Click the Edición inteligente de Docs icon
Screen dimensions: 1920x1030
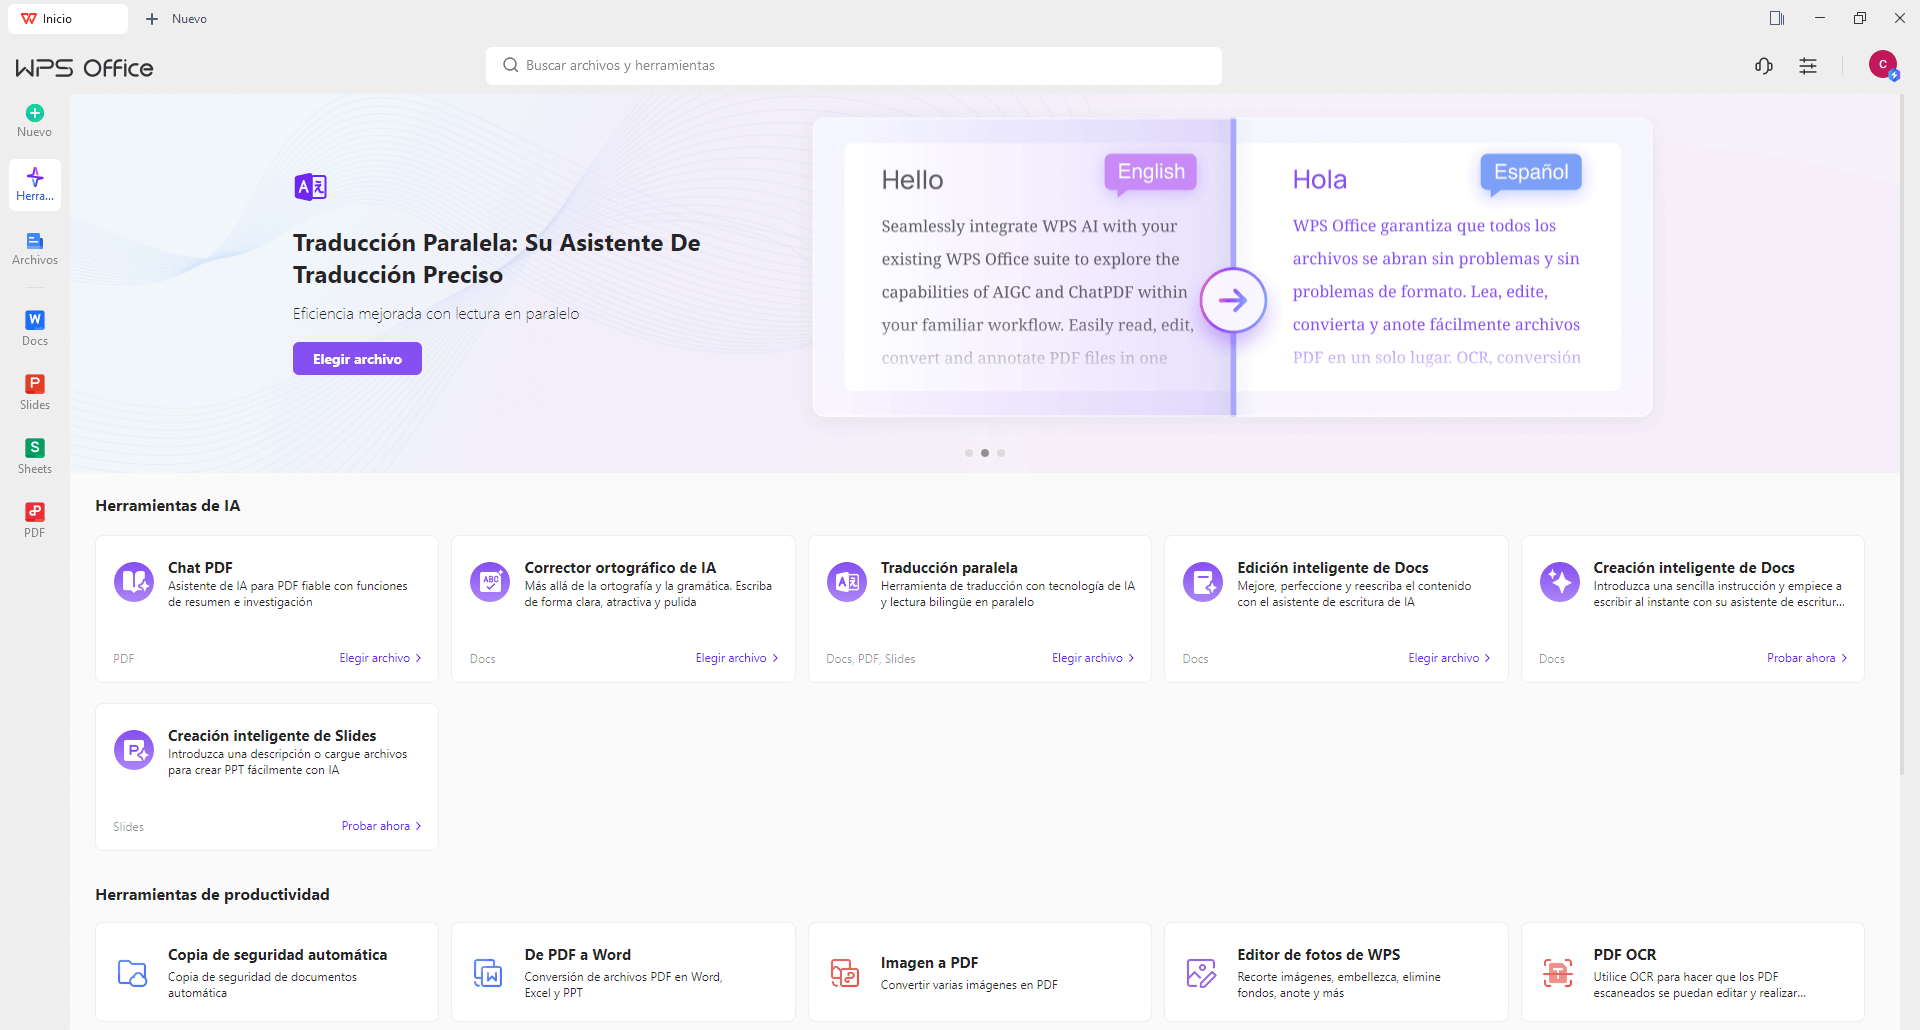[1203, 581]
